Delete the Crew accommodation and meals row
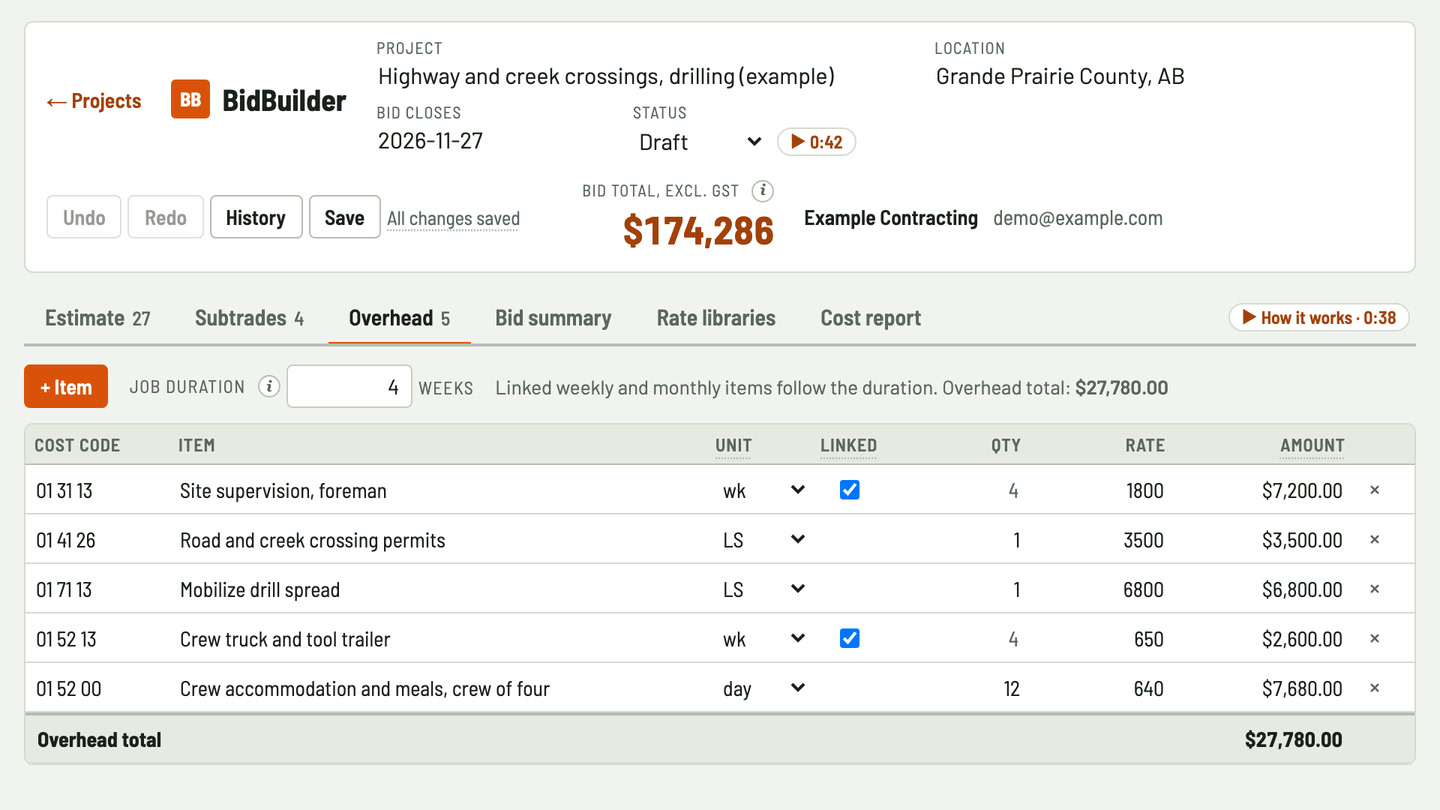Viewport: 1440px width, 810px height. (1375, 689)
